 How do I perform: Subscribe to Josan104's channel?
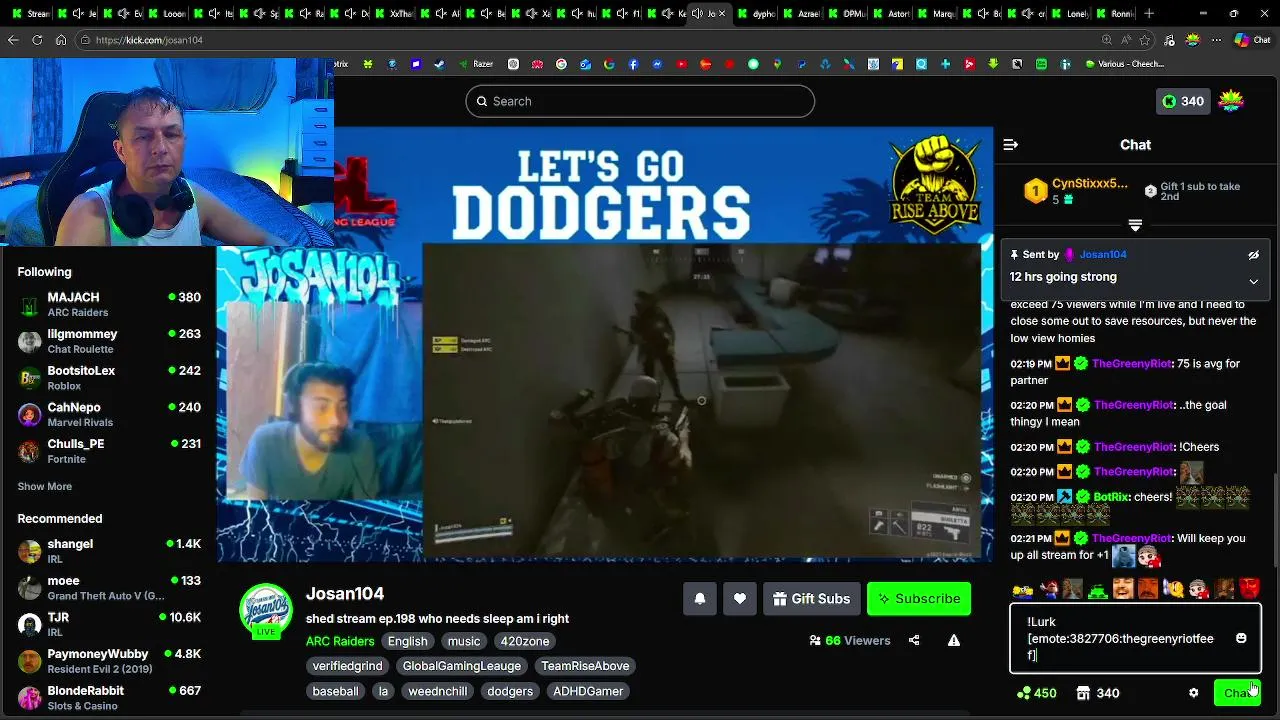point(919,599)
